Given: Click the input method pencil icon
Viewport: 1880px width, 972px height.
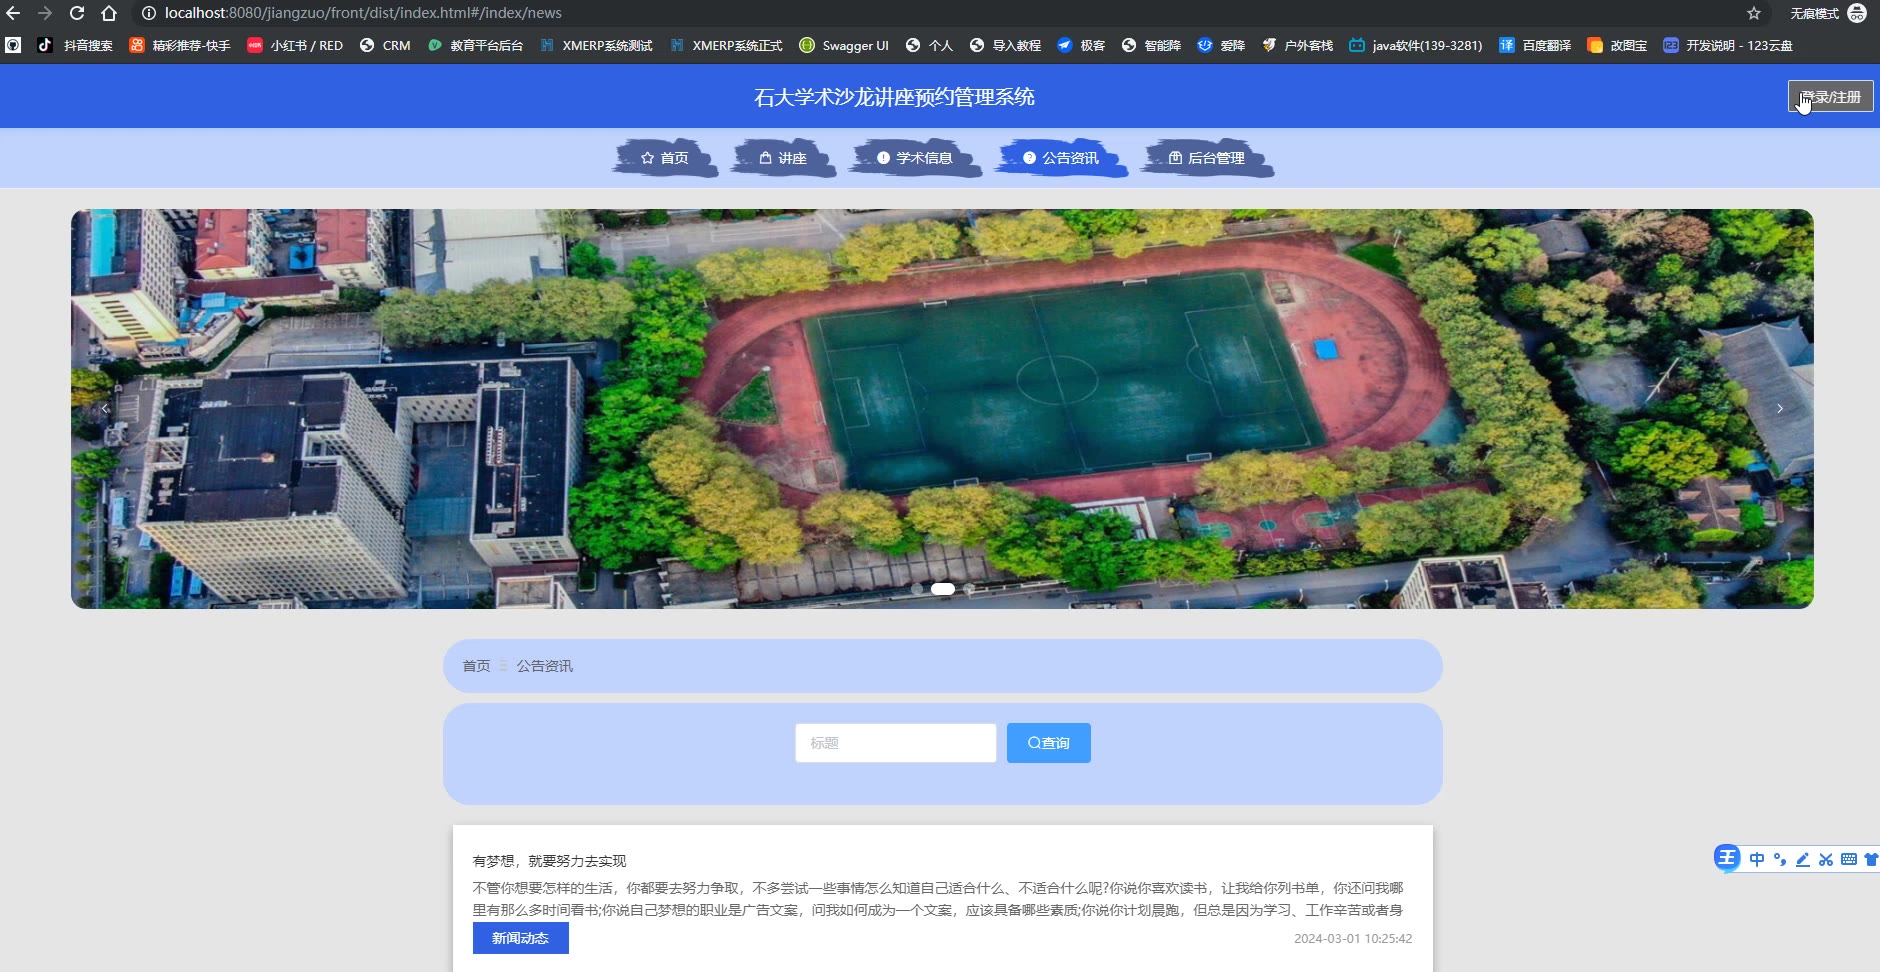Looking at the screenshot, I should [x=1803, y=859].
